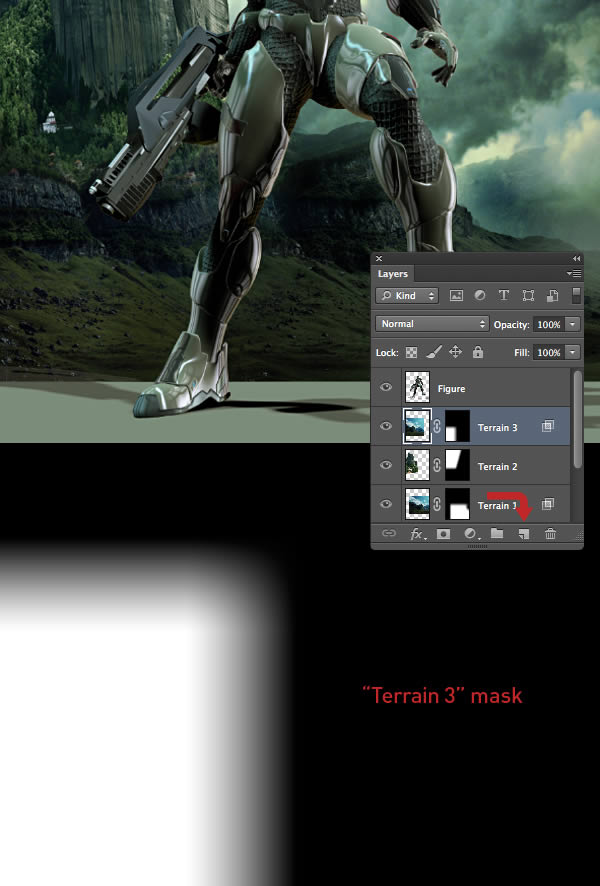This screenshot has width=600, height=886.
Task: Filter layers by type layers icon
Action: (503, 295)
